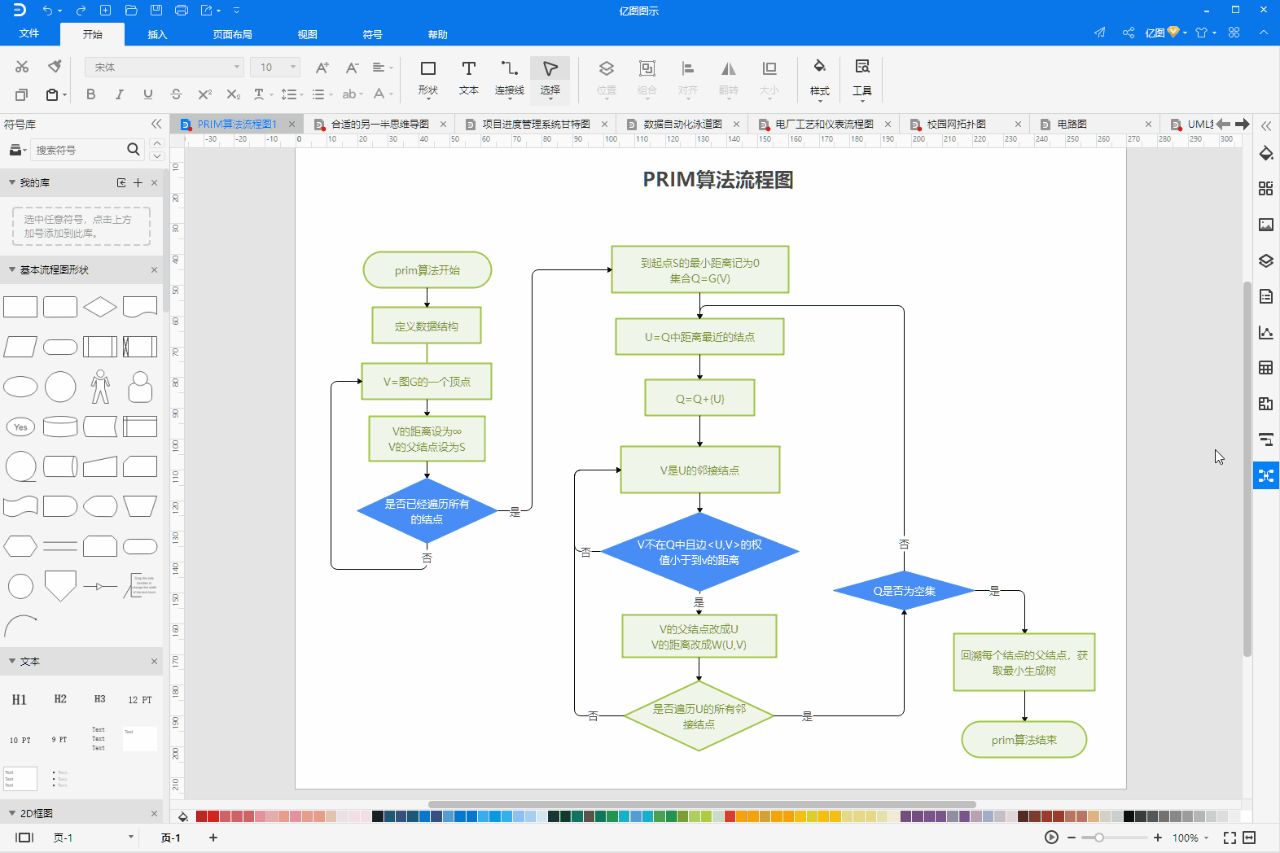Viewport: 1280px width, 853px height.
Task: Toggle strikethrough formatting
Action: click(176, 95)
